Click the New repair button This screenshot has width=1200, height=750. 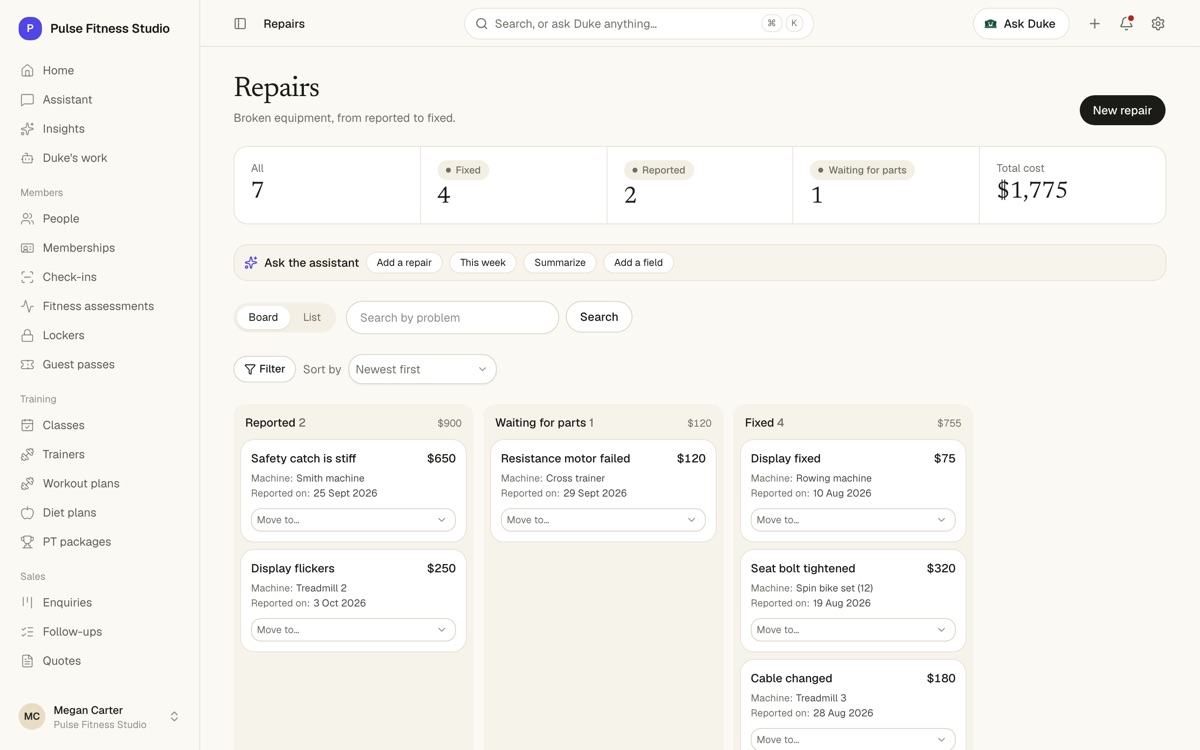(1122, 110)
